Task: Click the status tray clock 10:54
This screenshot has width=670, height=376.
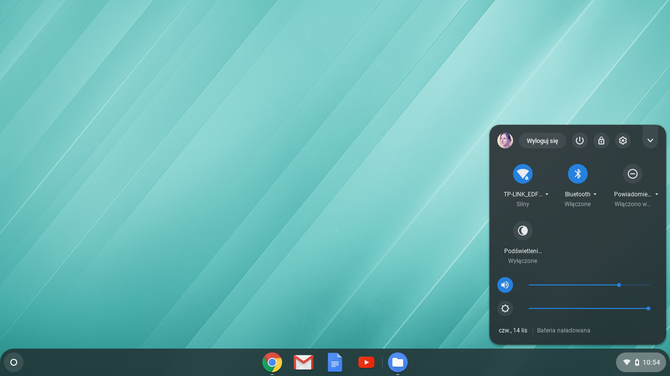Action: [651, 362]
